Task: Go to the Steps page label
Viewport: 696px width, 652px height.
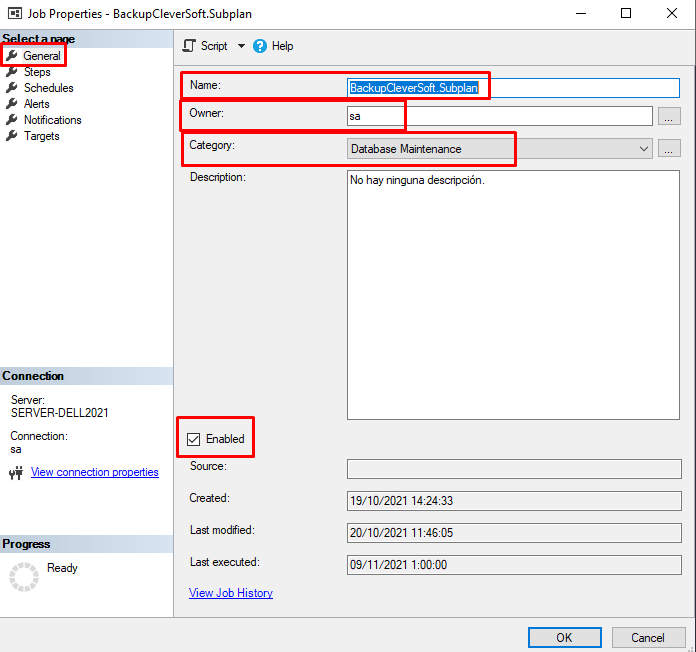Action: tap(37, 72)
